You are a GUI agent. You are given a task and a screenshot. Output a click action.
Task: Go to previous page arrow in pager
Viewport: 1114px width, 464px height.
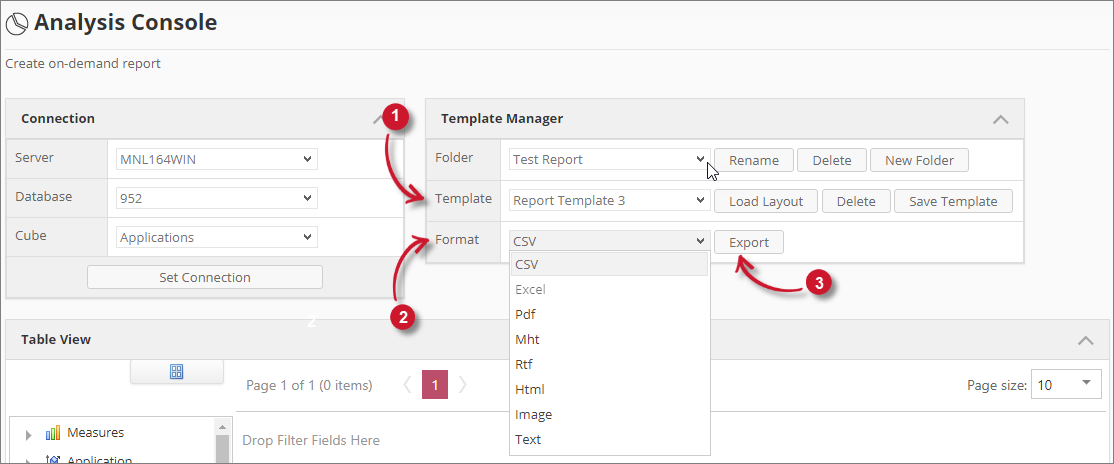coord(407,385)
